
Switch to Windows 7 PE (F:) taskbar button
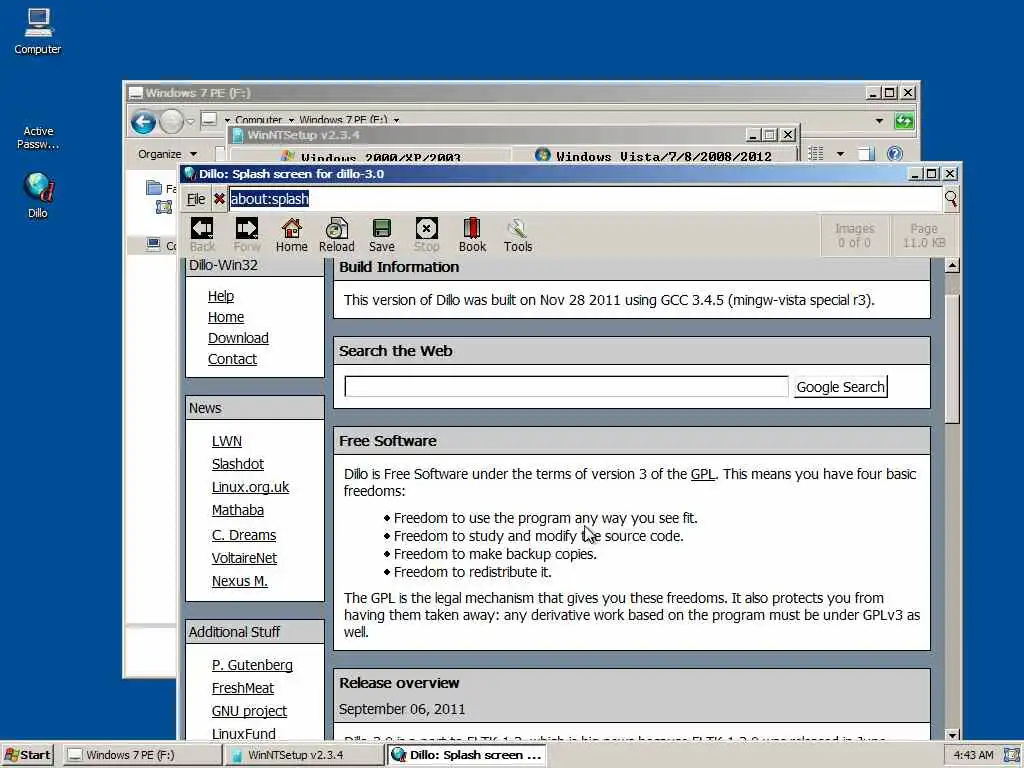coord(143,755)
